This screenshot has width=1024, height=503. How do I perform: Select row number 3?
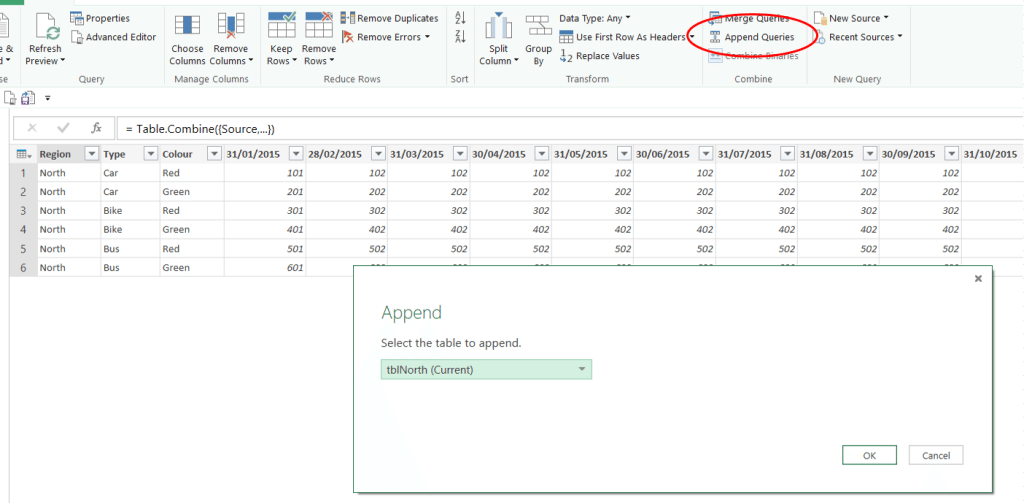pos(24,211)
